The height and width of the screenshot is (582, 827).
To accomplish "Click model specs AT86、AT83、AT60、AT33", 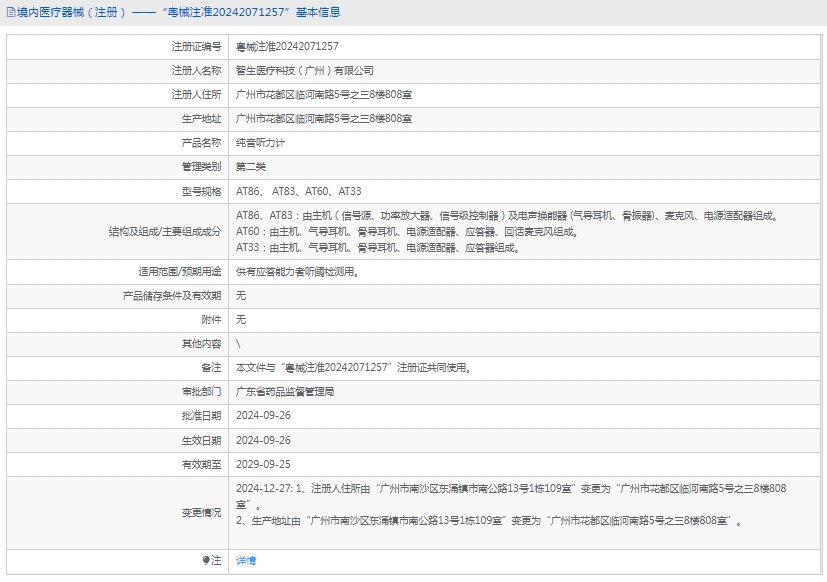I will tap(299, 191).
